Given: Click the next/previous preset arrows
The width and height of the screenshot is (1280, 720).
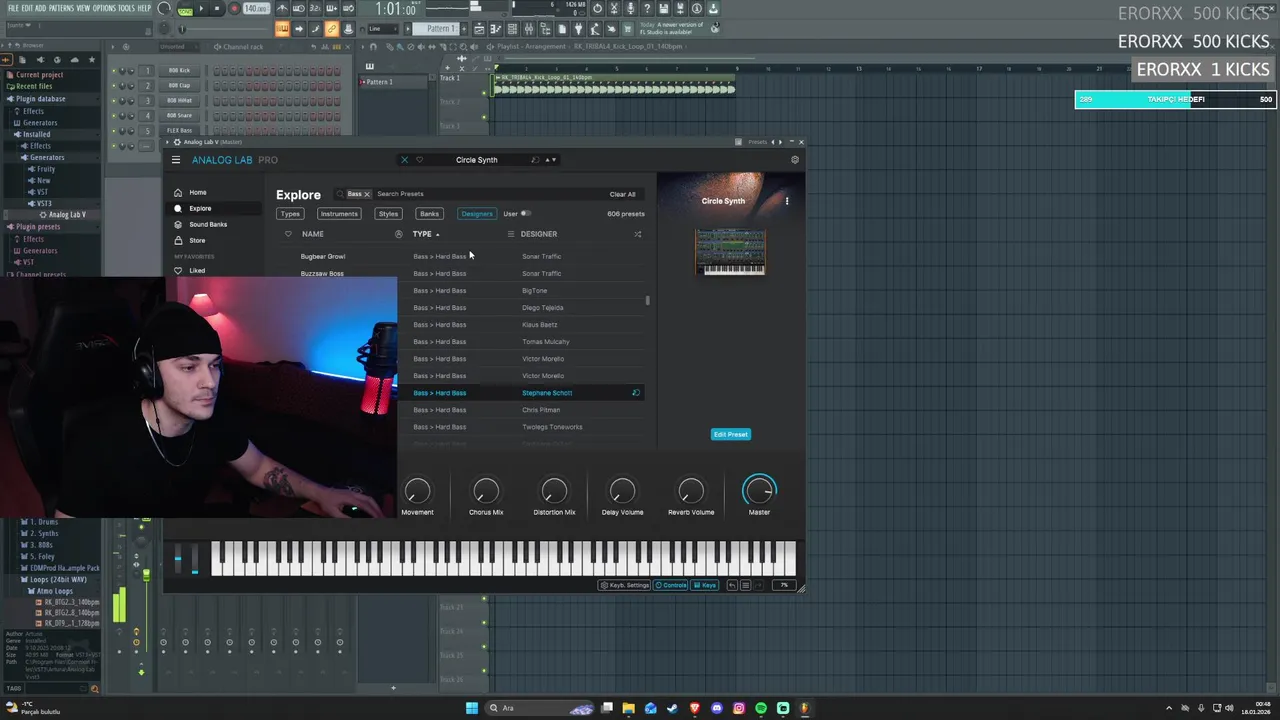Looking at the screenshot, I should [550, 160].
